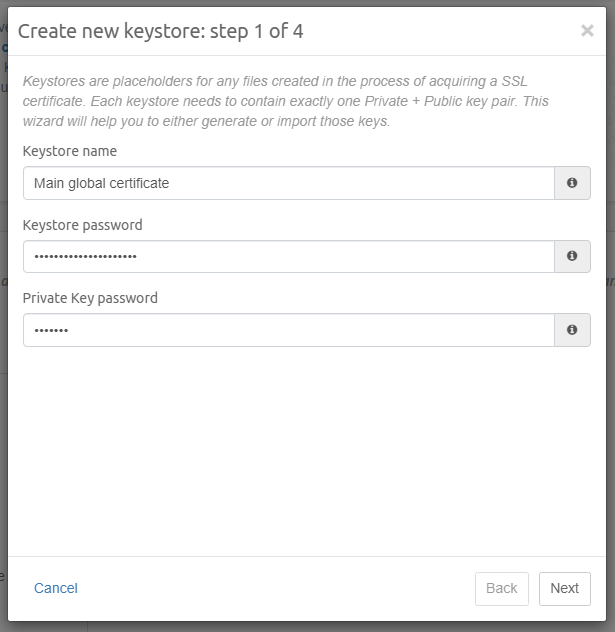Click into the Keystore password field

tap(288, 256)
